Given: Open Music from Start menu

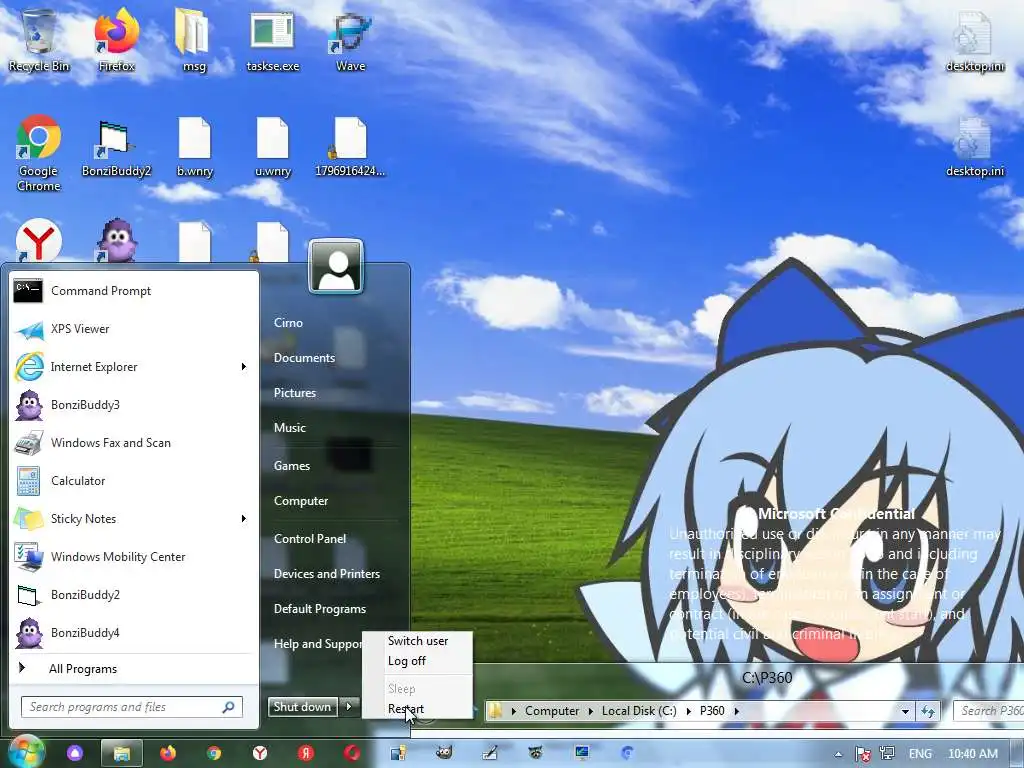Looking at the screenshot, I should (x=289, y=428).
